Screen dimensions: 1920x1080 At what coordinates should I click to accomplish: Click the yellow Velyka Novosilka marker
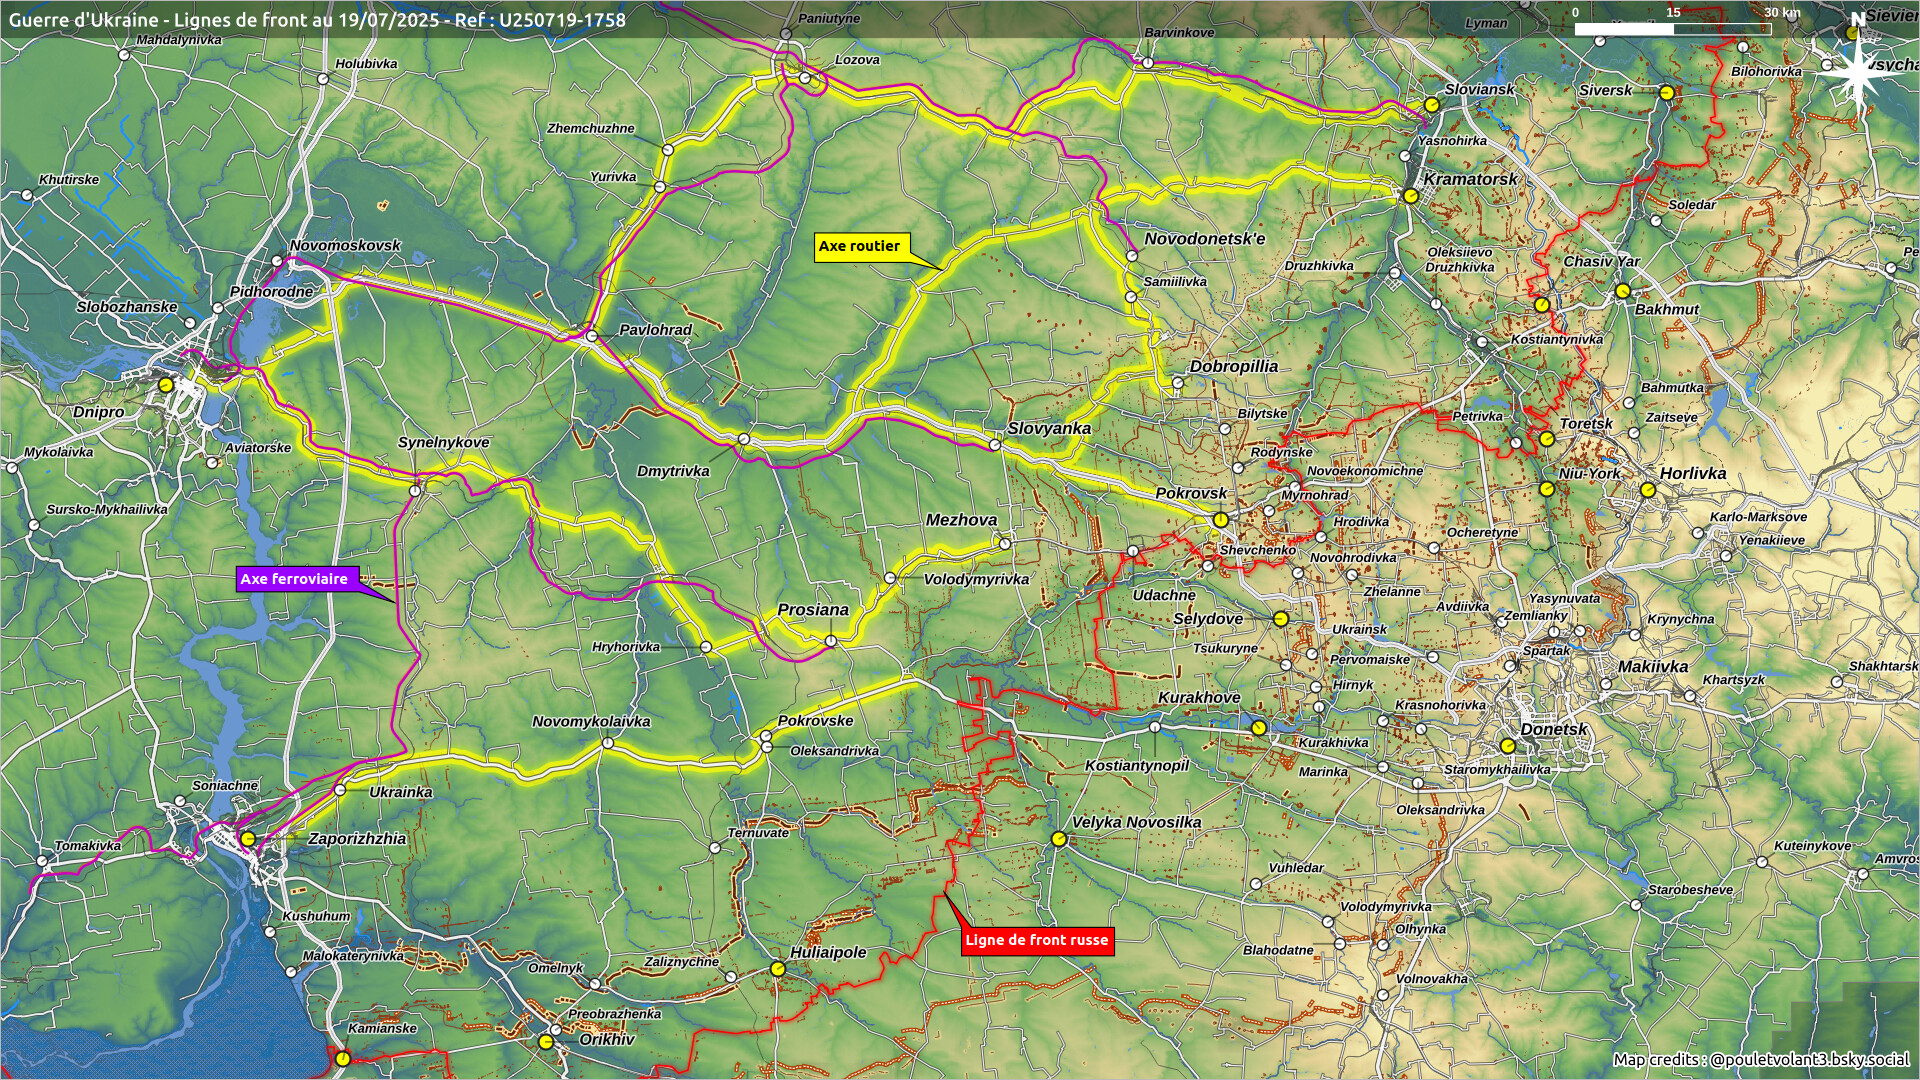(1058, 839)
